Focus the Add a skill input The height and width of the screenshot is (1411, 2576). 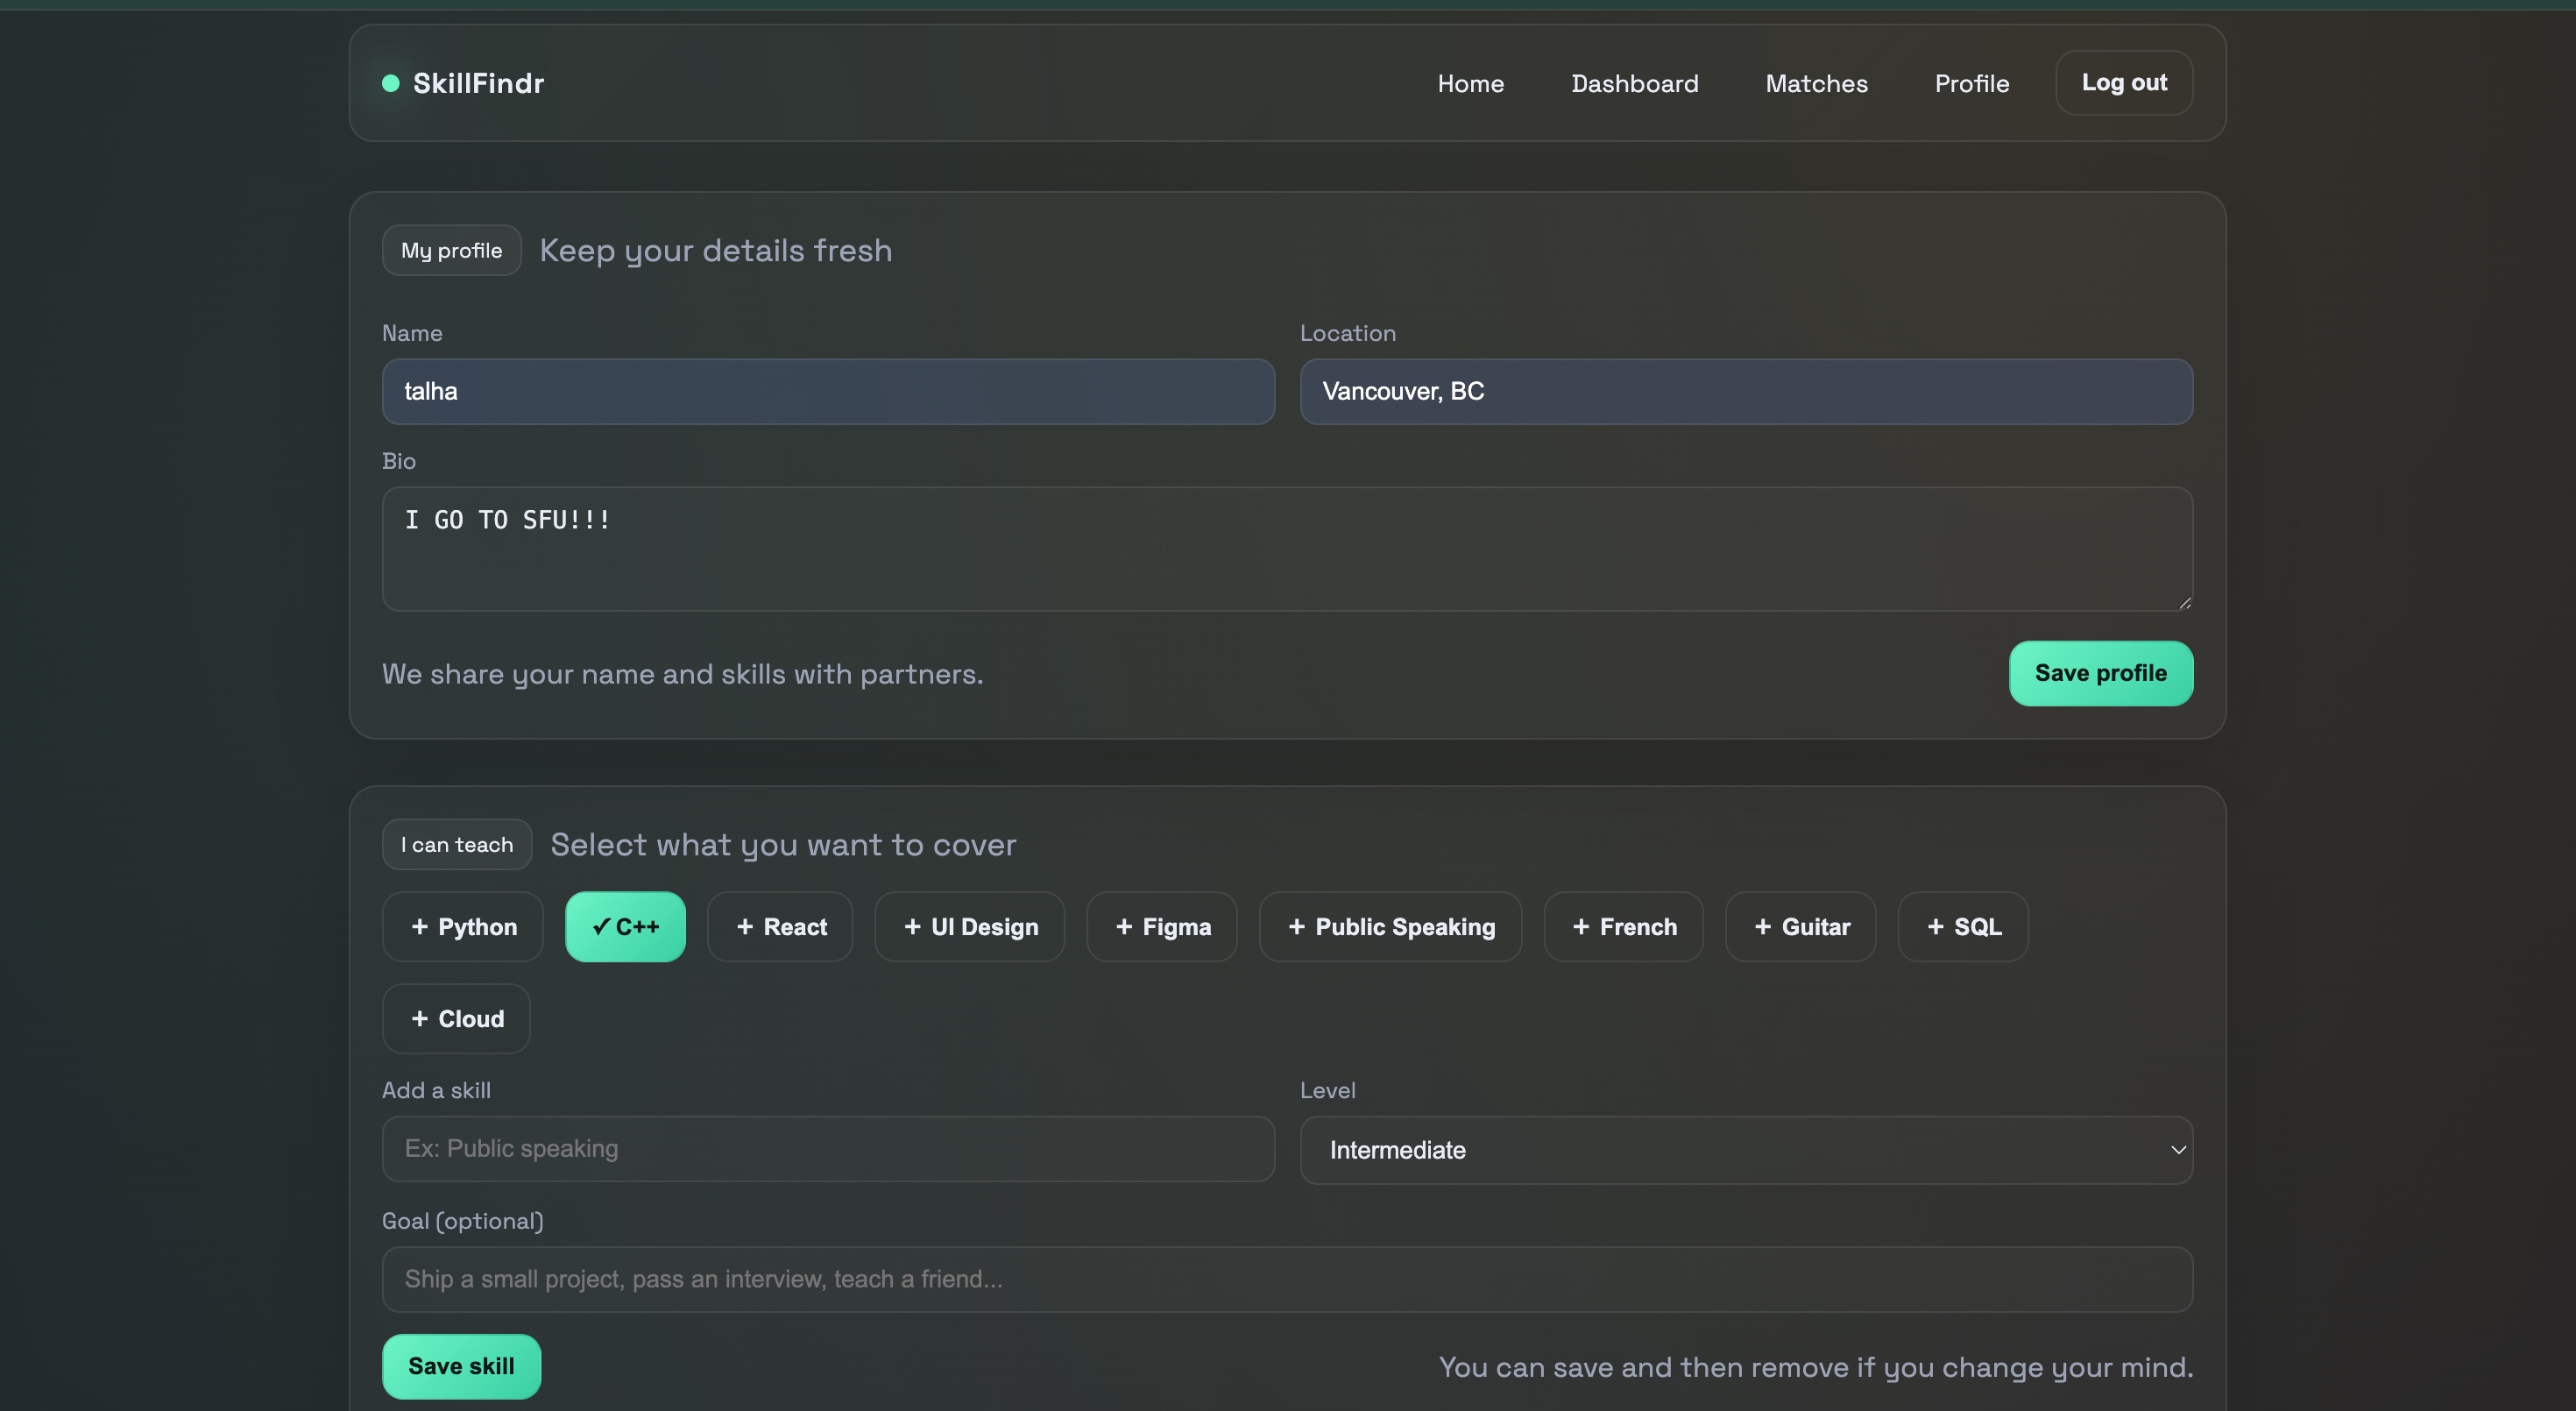pos(828,1149)
